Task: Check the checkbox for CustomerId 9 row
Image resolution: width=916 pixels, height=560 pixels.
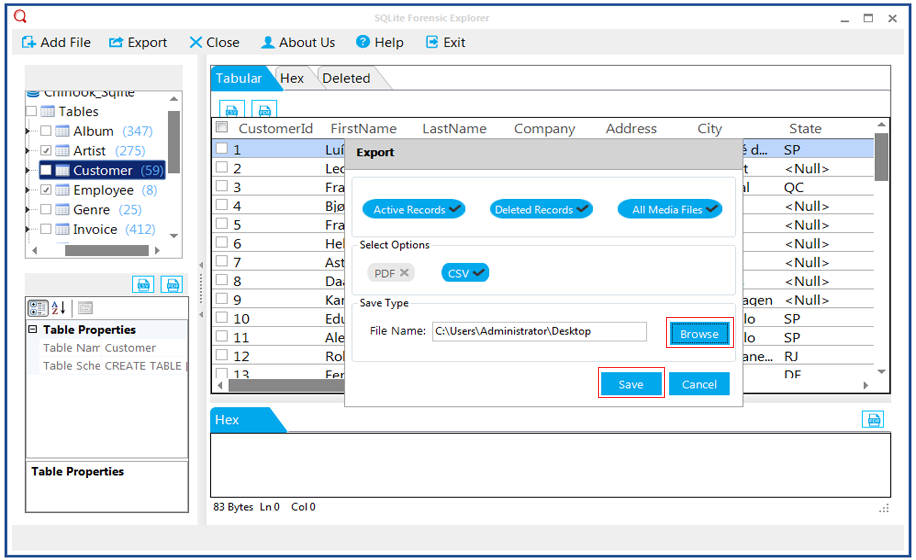Action: [222, 298]
